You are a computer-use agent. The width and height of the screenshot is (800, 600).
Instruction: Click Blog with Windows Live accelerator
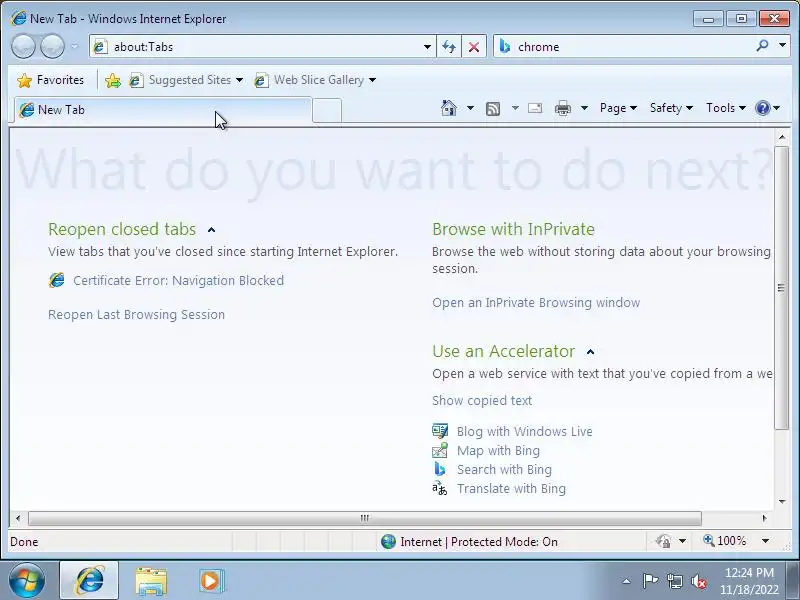point(524,432)
